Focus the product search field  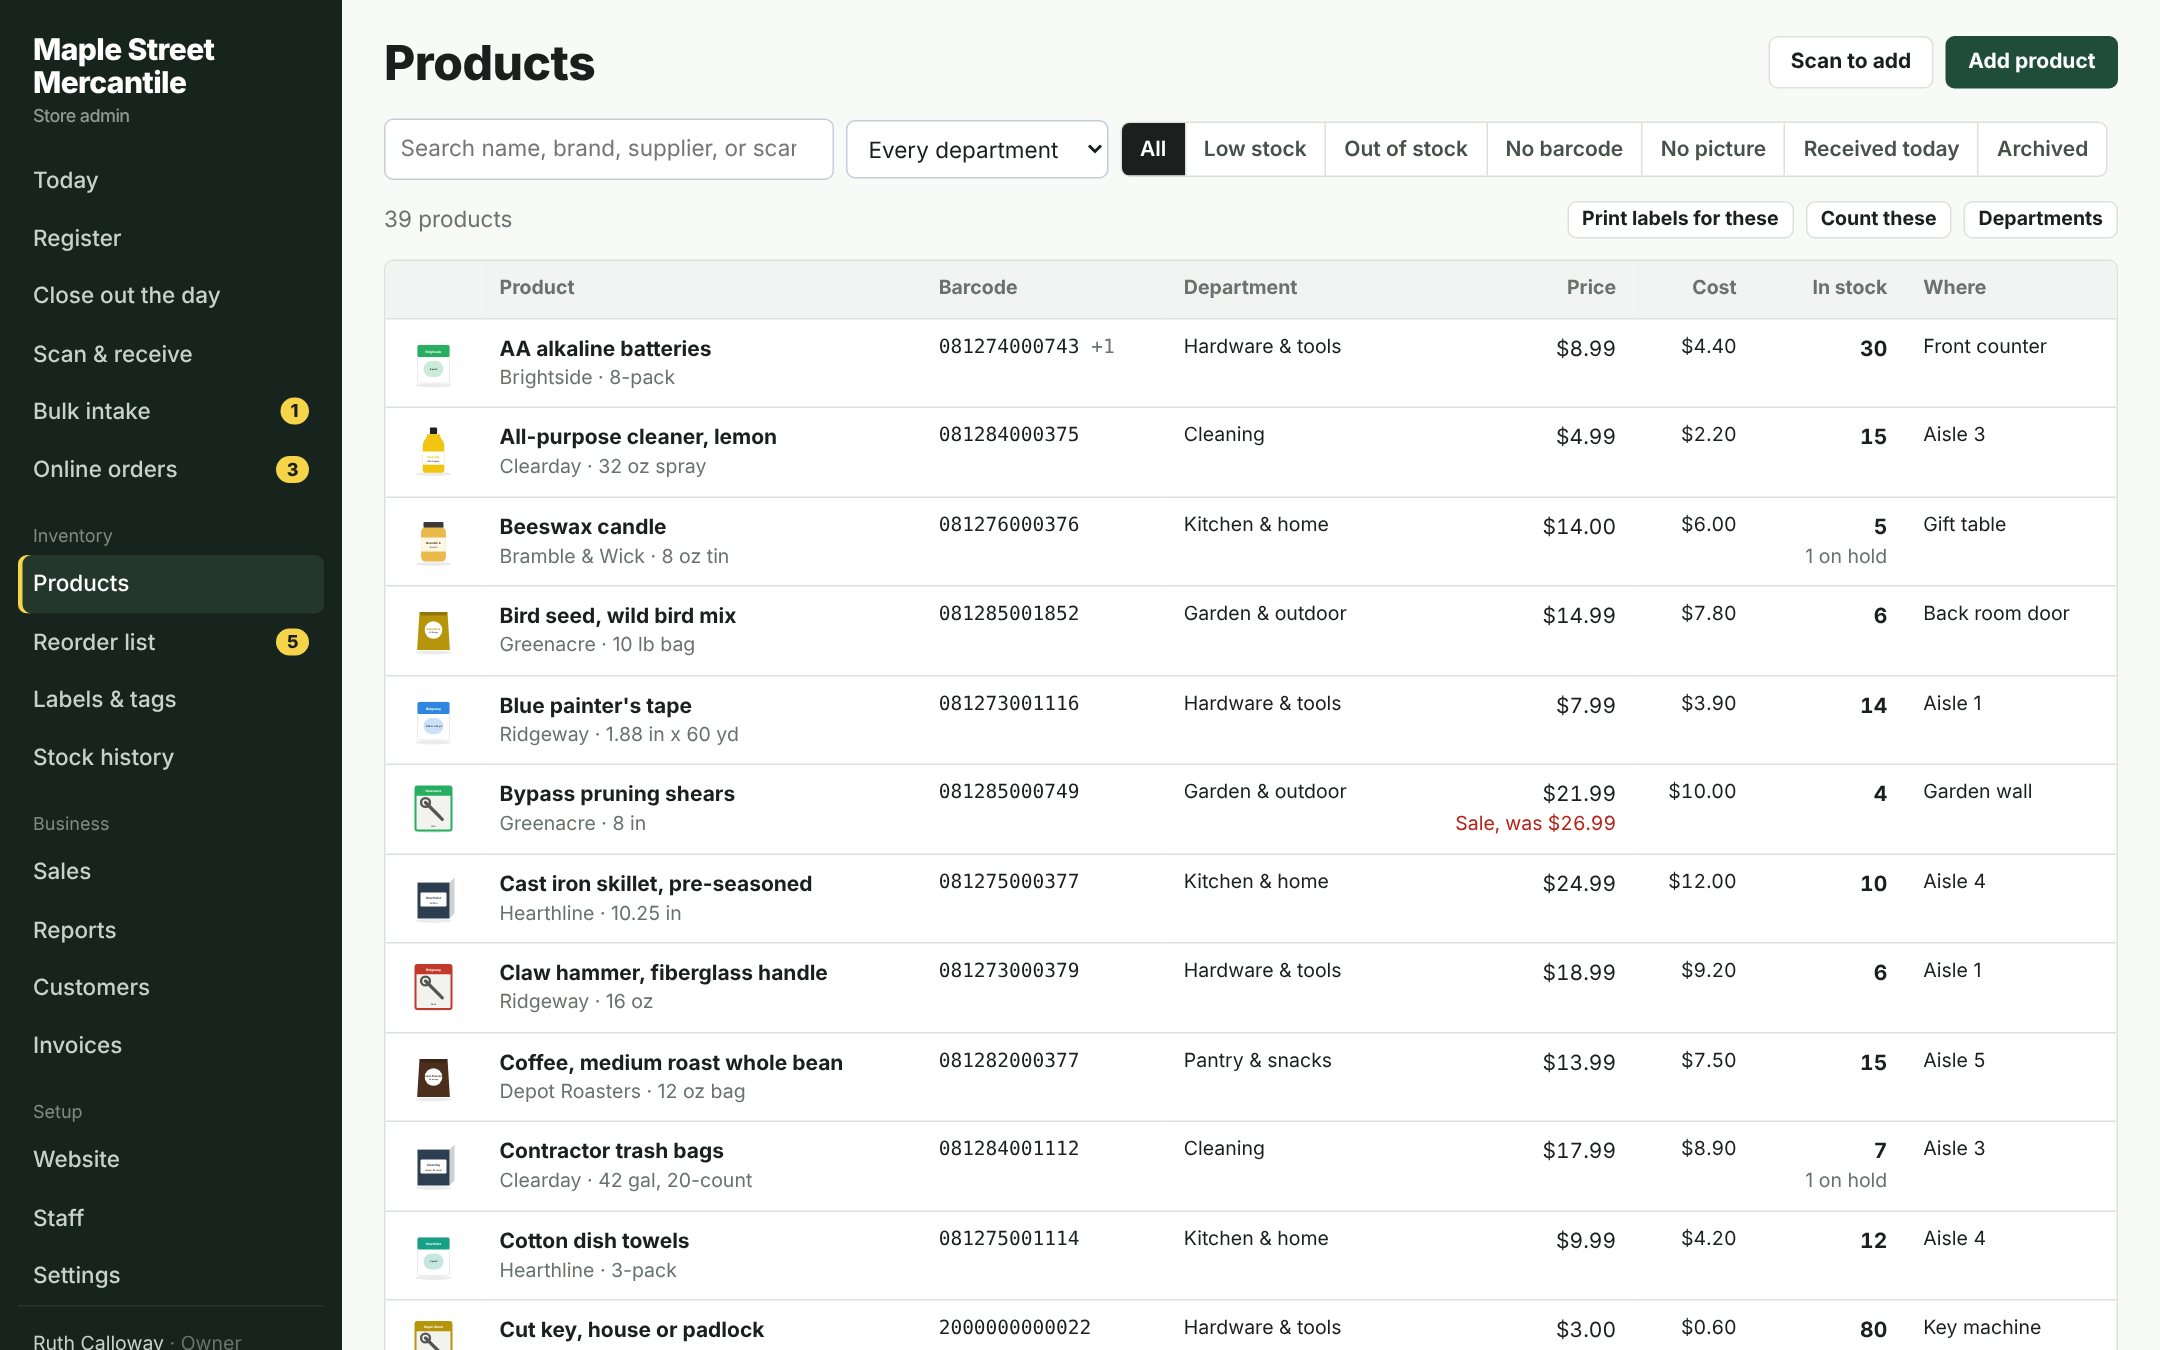click(x=608, y=149)
